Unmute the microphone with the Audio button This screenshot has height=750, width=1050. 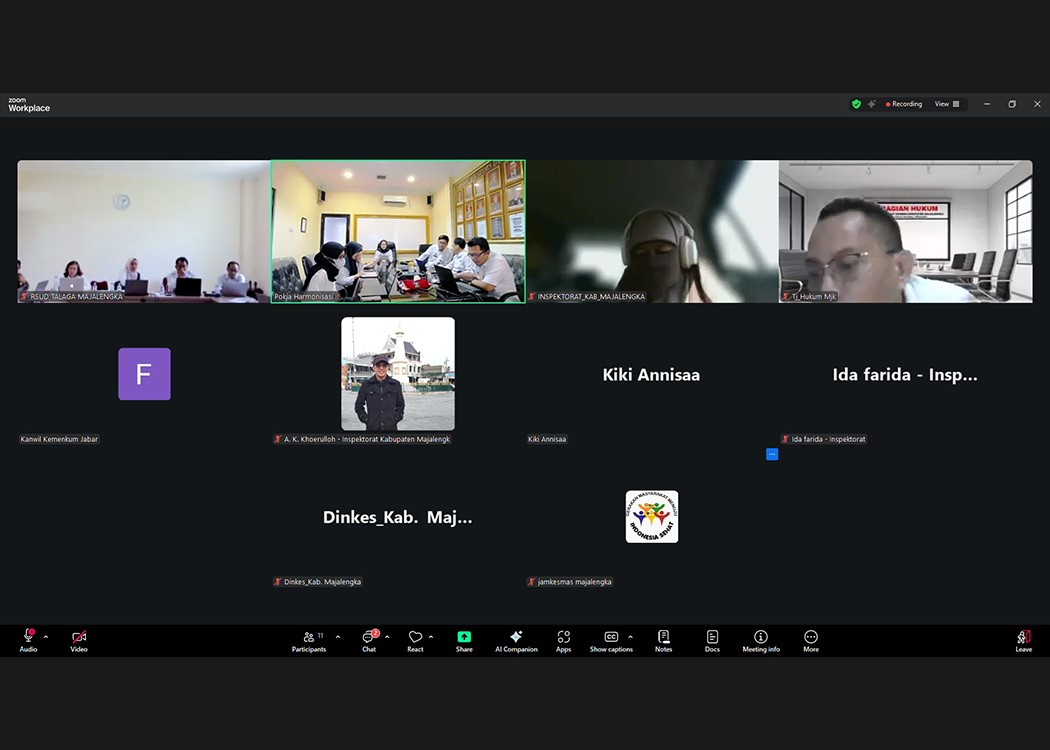[x=28, y=640]
